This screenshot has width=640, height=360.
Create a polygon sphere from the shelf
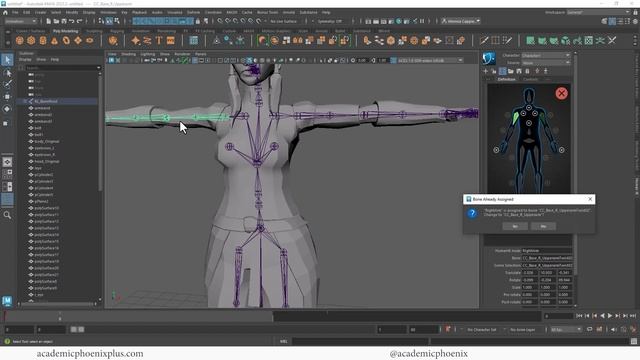[x=20, y=40]
